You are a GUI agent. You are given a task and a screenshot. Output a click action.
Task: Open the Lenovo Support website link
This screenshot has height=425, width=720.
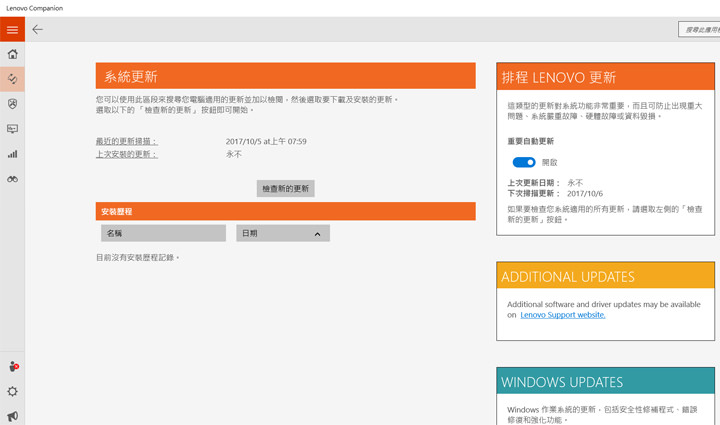562,315
